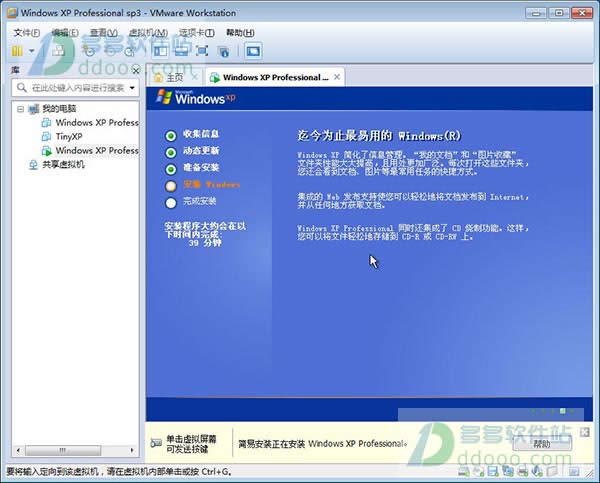The width and height of the screenshot is (600, 483).
Task: Enter full screen mode
Action: coord(202,51)
